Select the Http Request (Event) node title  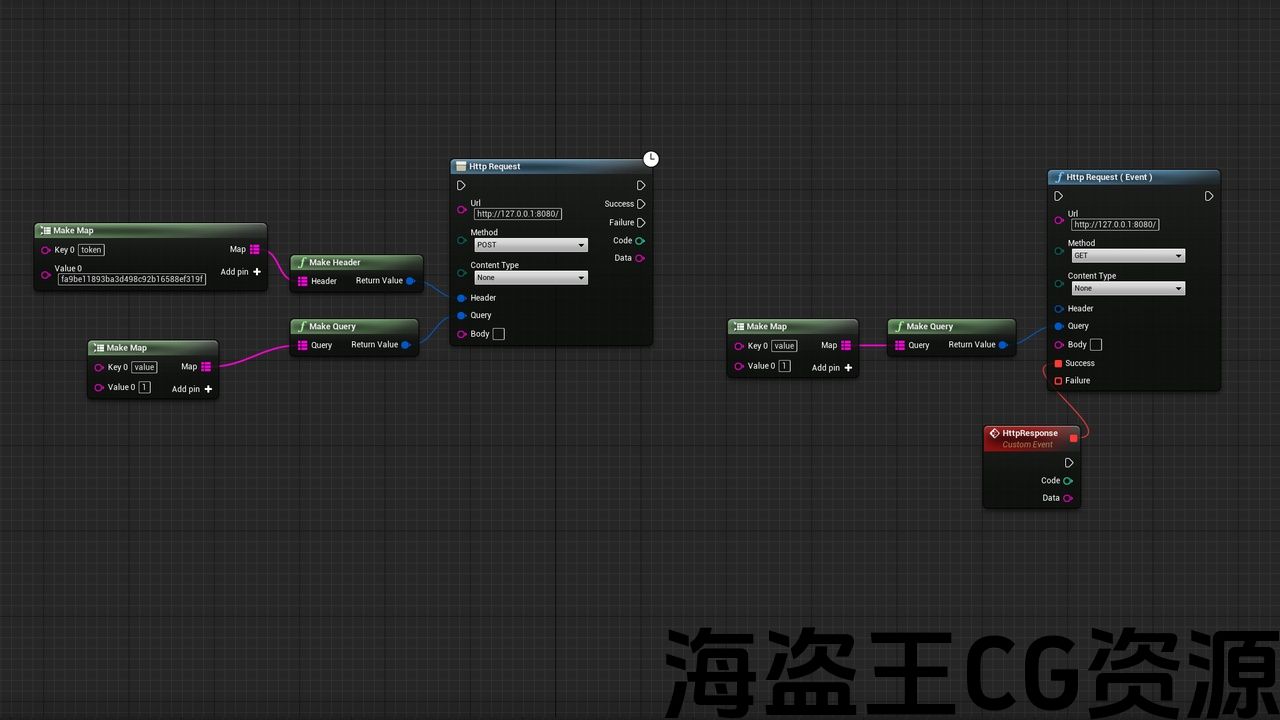(1109, 177)
